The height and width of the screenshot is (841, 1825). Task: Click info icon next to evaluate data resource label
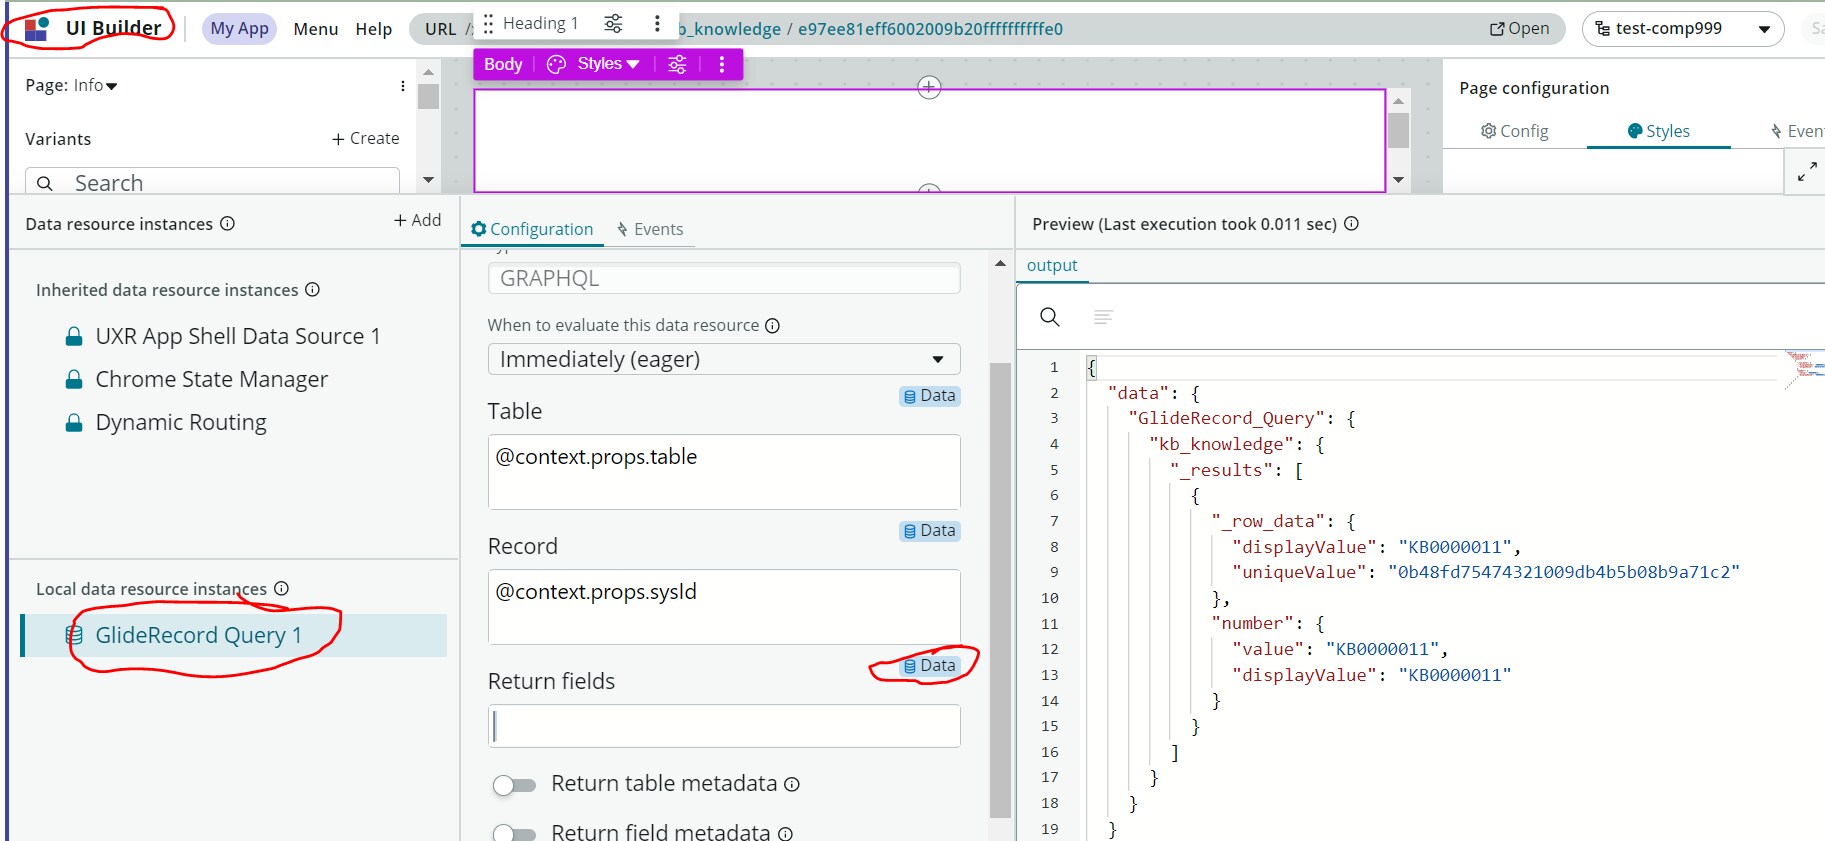coord(772,325)
